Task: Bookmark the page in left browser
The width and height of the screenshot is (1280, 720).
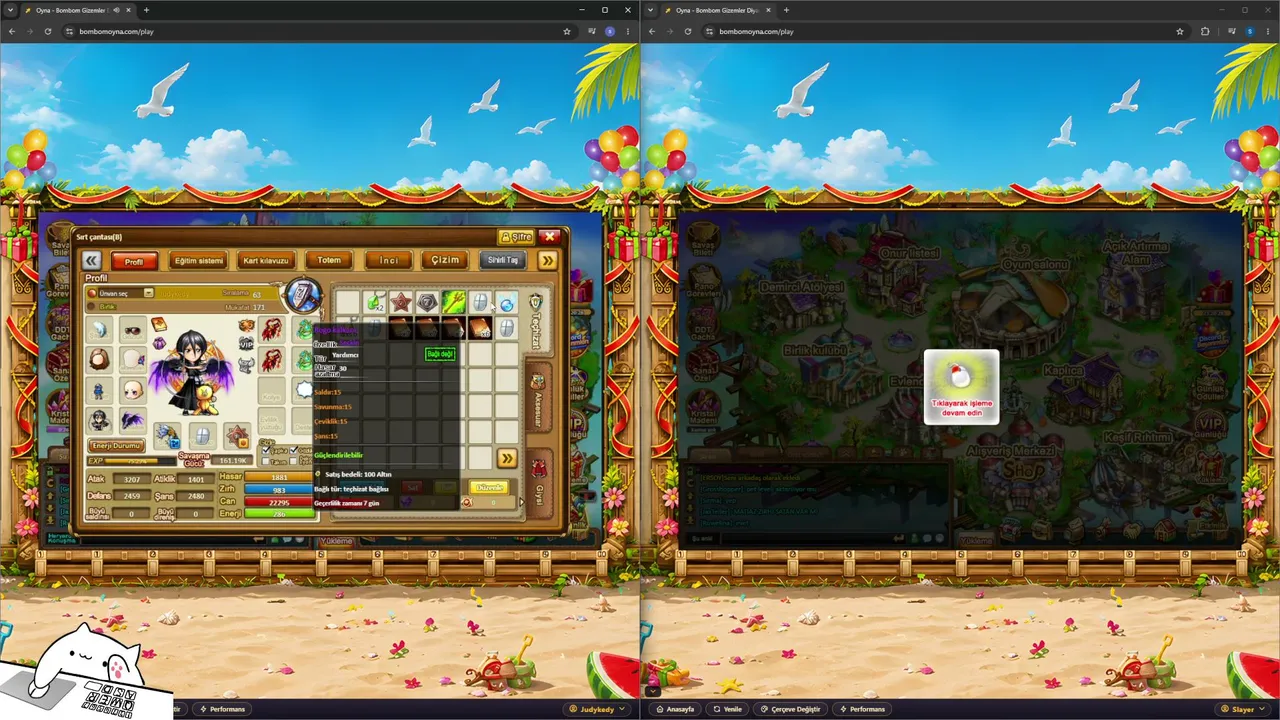Action: point(567,31)
